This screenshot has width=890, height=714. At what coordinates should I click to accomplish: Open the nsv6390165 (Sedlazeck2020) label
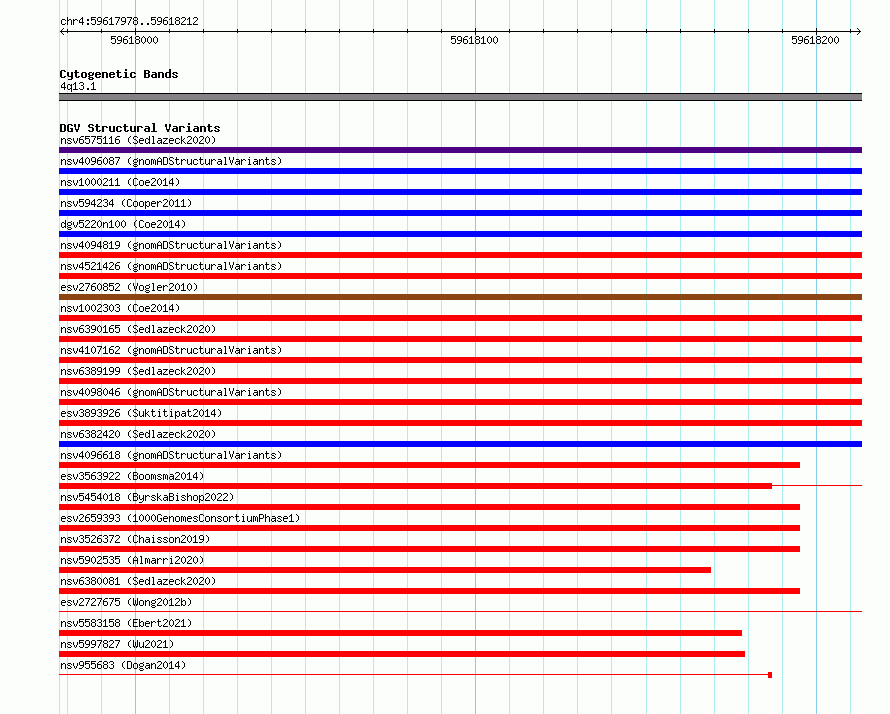pos(138,329)
